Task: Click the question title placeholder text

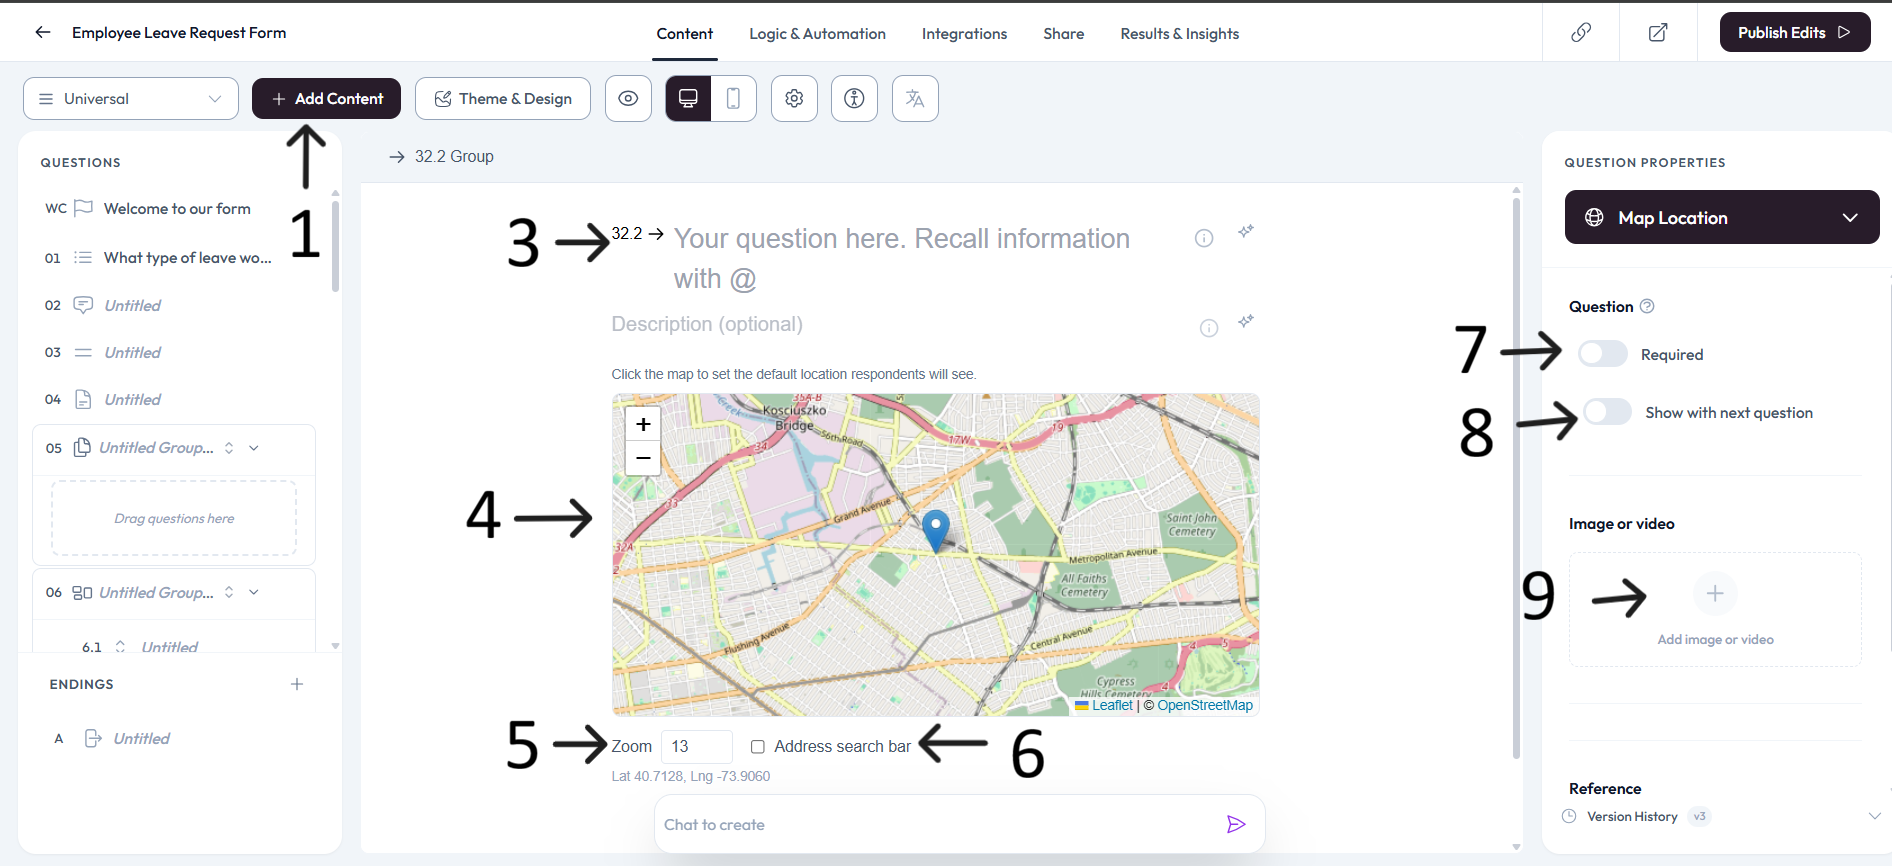Action: [x=901, y=258]
